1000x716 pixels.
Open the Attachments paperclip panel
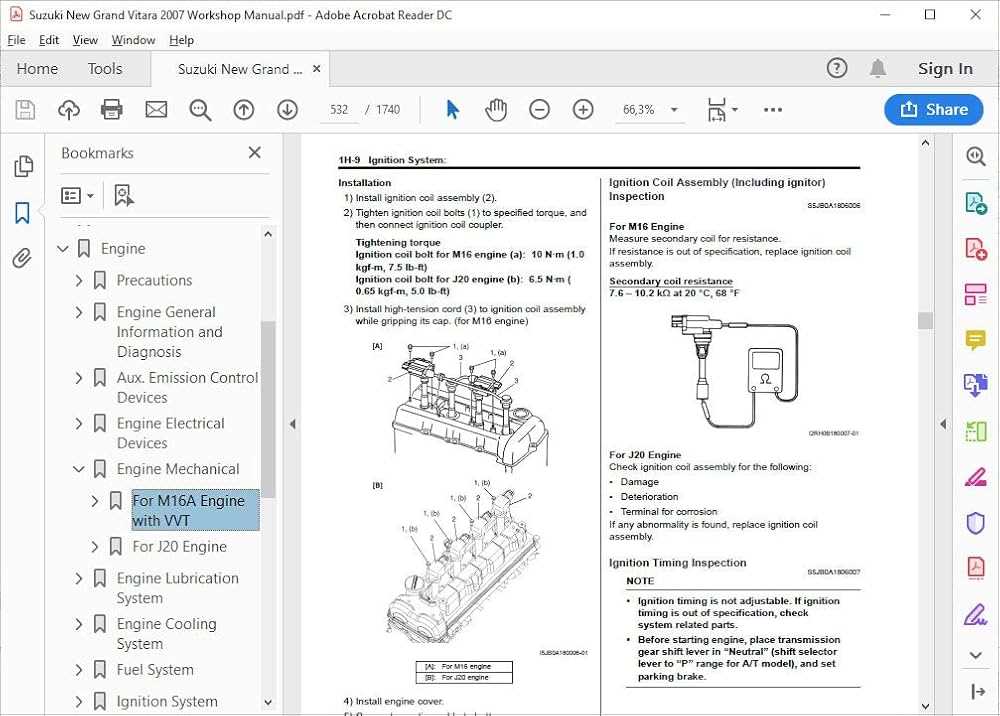(22, 258)
